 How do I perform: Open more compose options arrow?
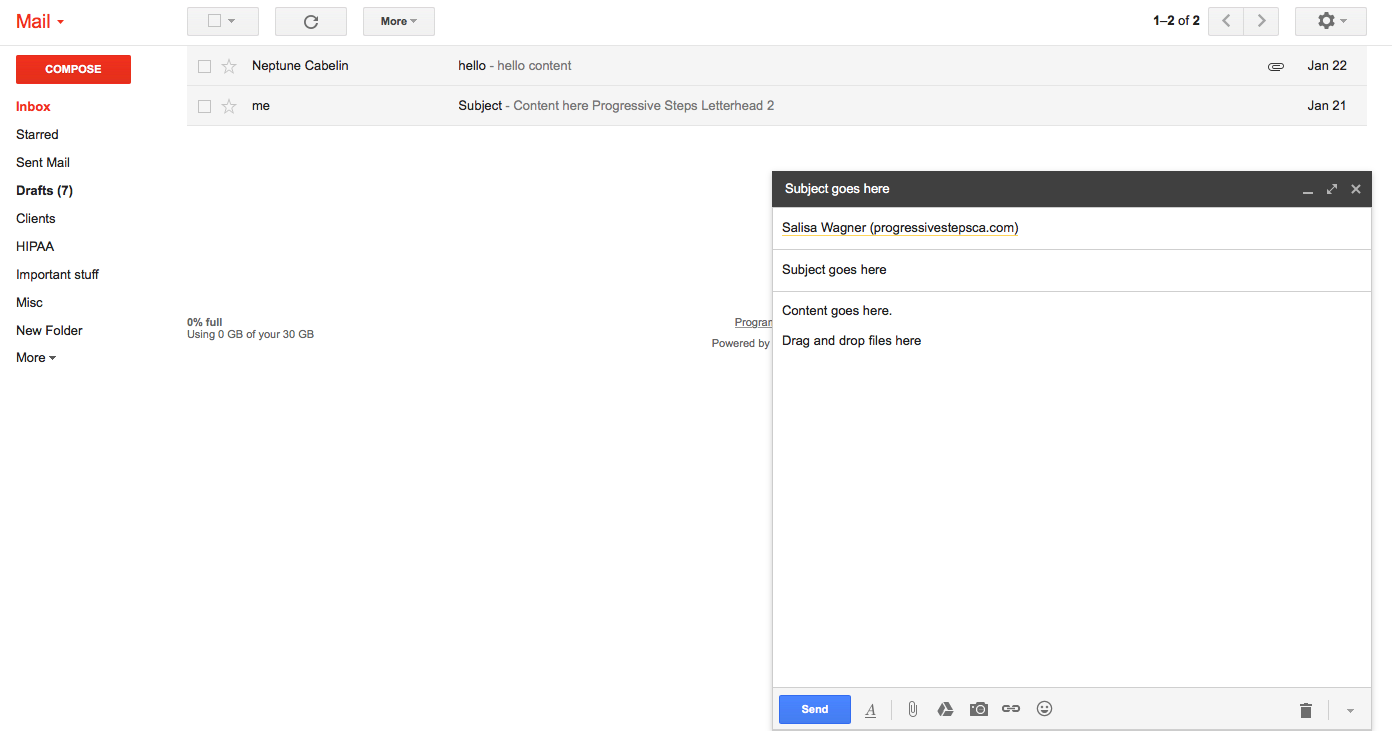coord(1350,711)
